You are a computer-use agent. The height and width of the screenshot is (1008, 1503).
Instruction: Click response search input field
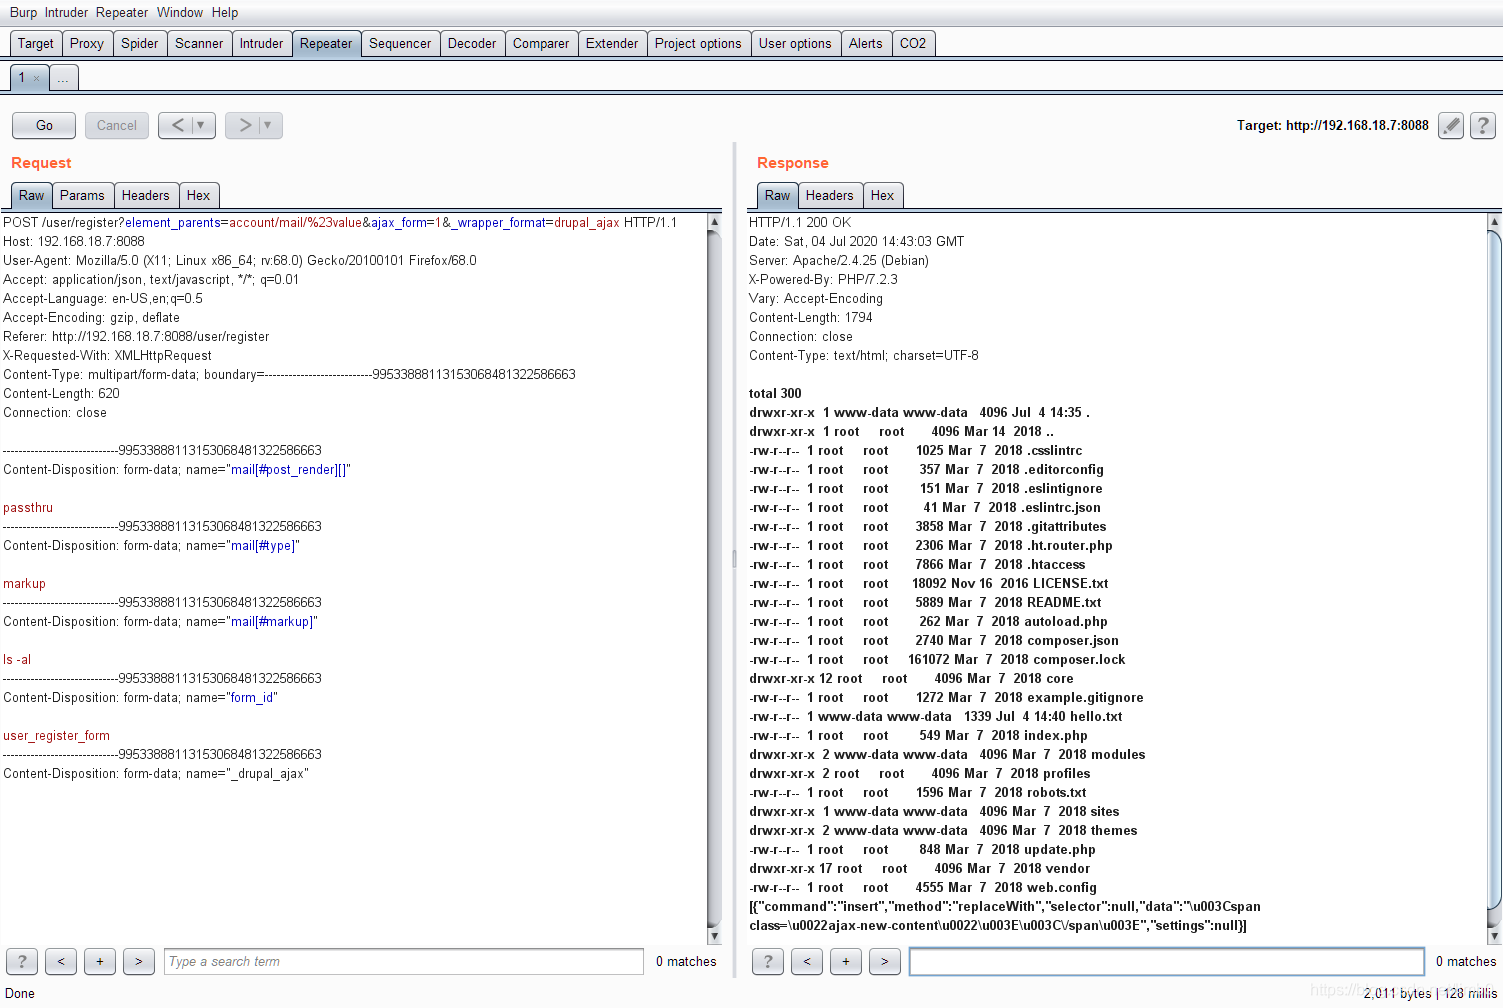click(x=1167, y=961)
